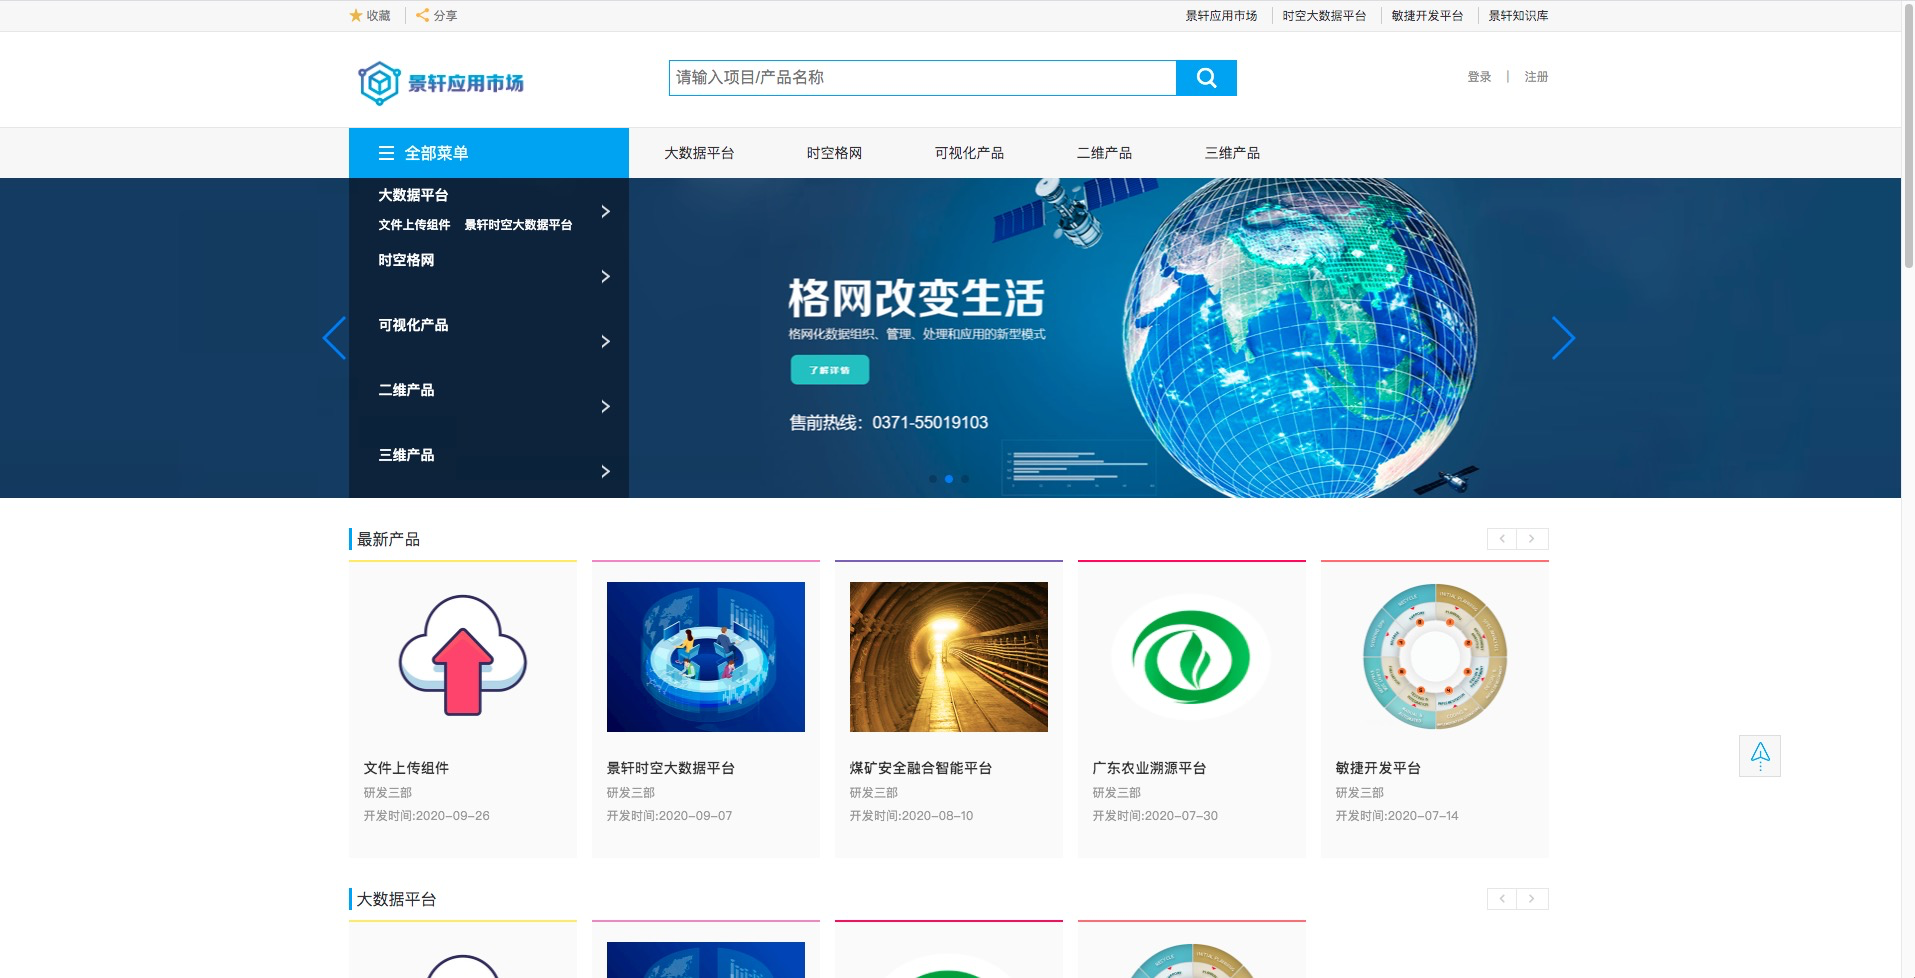The width and height of the screenshot is (1915, 978).
Task: Select 三维产品 in the top navigation bar
Action: point(1232,153)
